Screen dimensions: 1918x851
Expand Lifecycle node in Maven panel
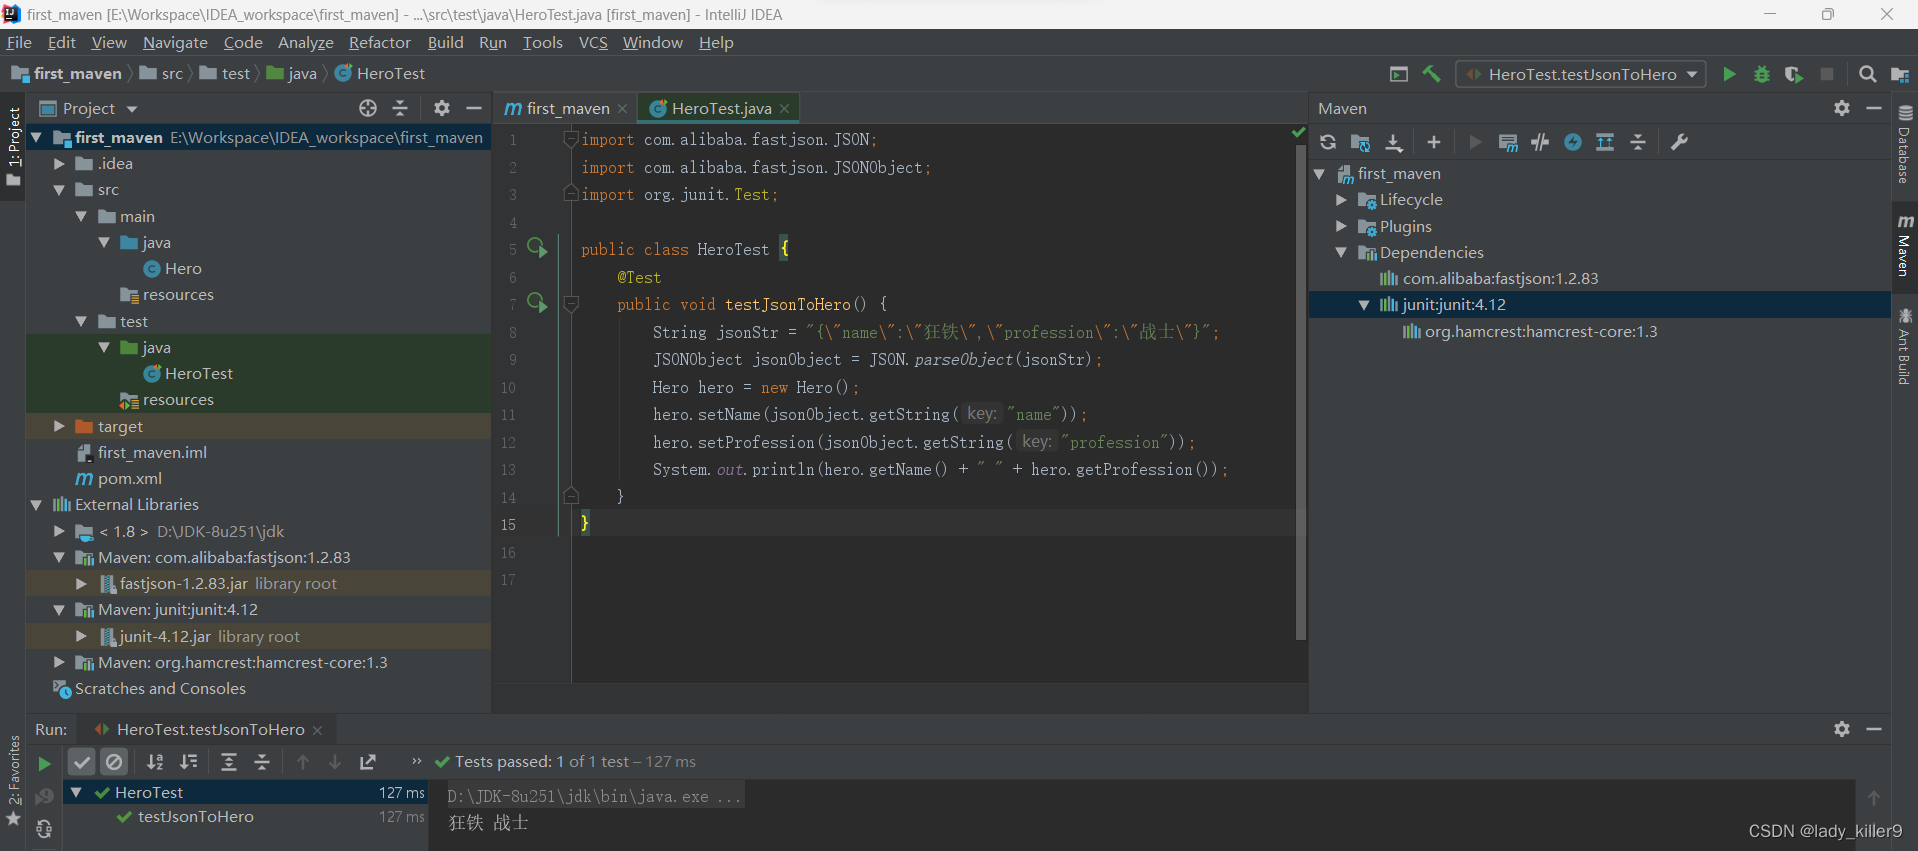point(1342,200)
